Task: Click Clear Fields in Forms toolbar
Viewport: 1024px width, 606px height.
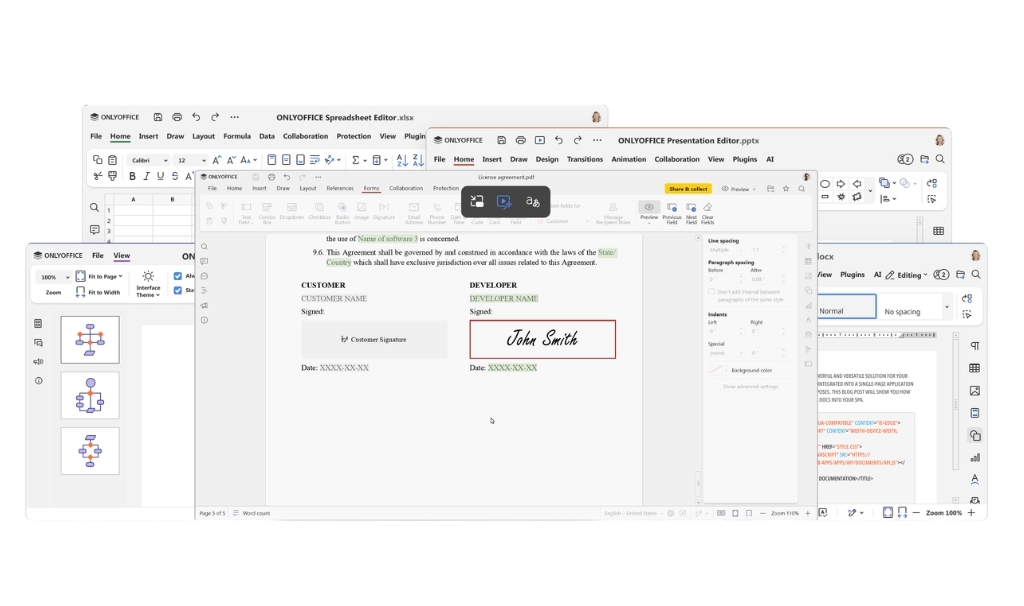Action: click(707, 213)
